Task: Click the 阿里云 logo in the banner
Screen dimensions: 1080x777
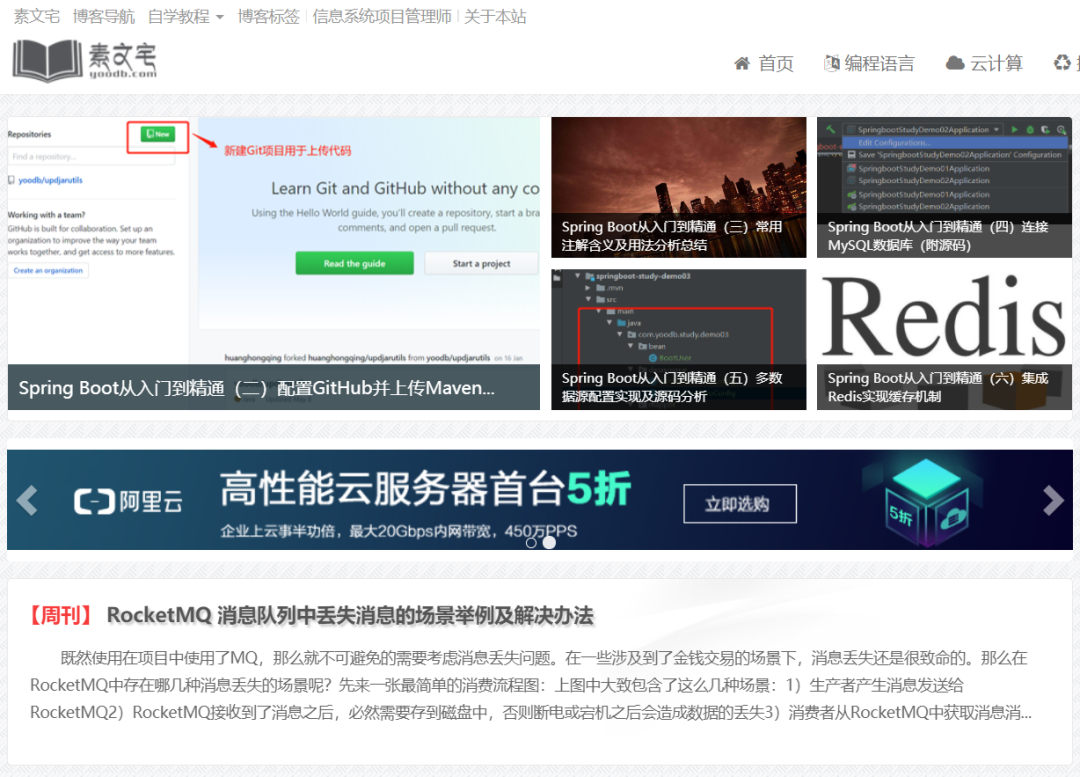Action: (x=128, y=501)
